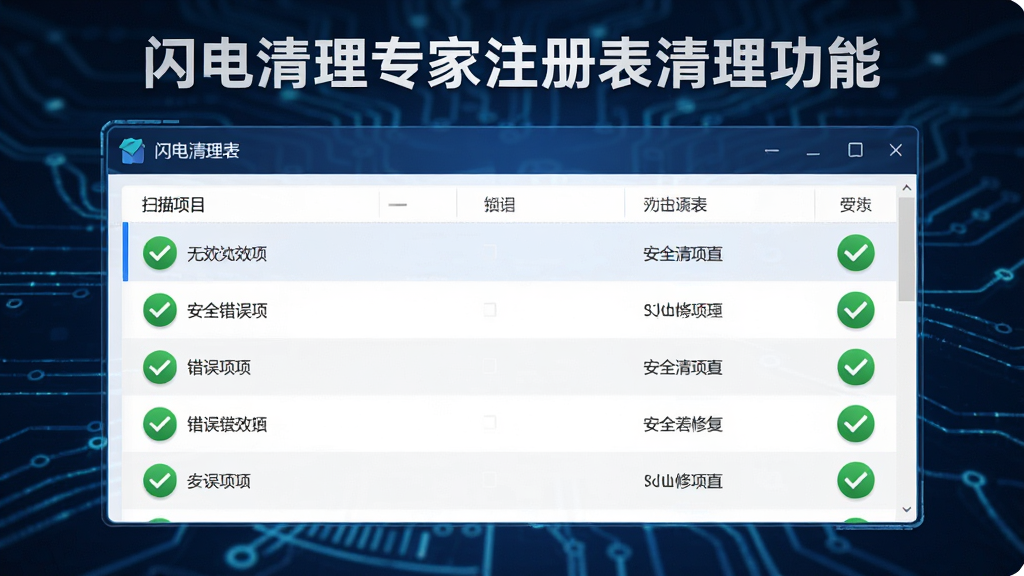Screen dimensions: 1024x576
Task: Click right-side status check in 错误辙效项 row
Action: tap(856, 423)
